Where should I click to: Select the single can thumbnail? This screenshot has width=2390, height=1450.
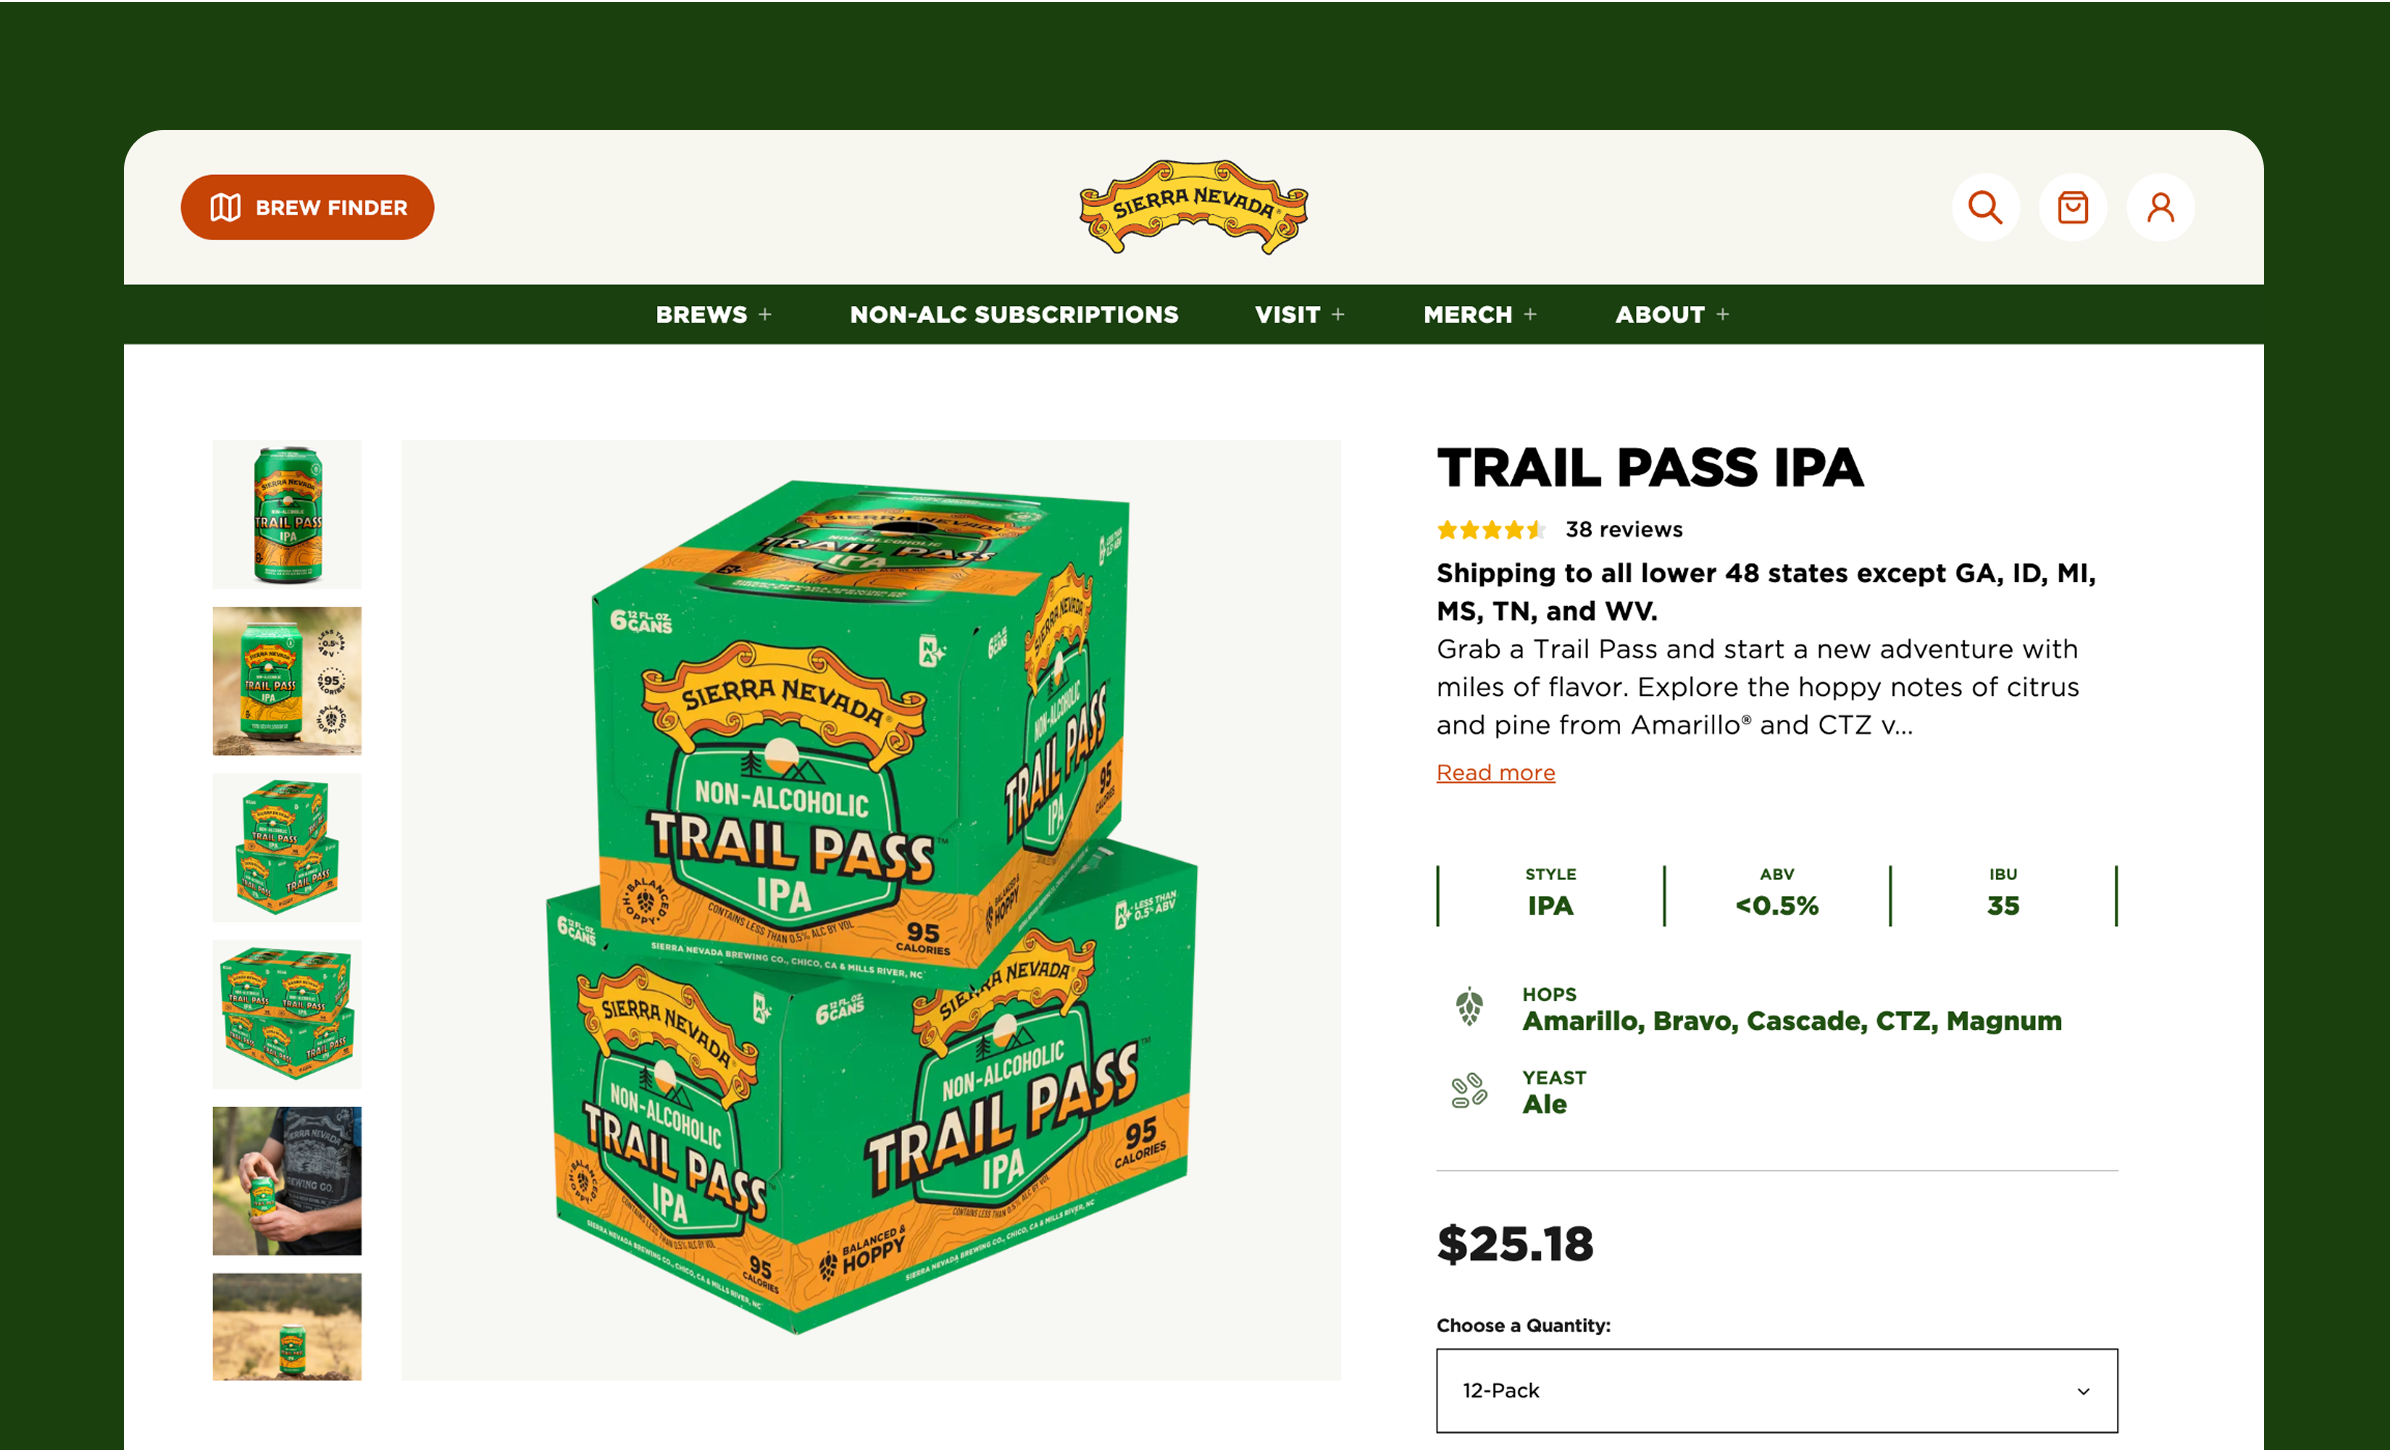(x=287, y=514)
